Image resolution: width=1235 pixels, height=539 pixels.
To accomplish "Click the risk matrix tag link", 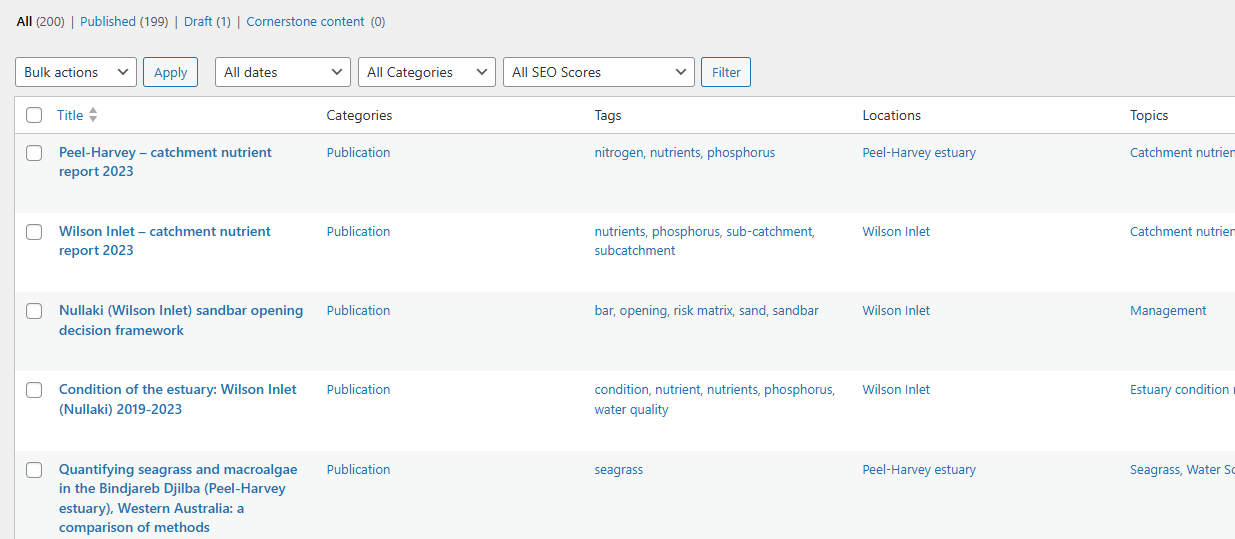I will point(703,311).
